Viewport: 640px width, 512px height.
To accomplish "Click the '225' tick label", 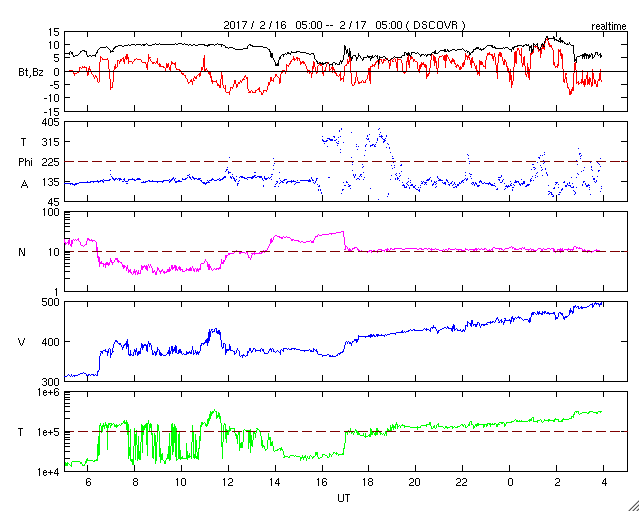I will (x=51, y=162).
